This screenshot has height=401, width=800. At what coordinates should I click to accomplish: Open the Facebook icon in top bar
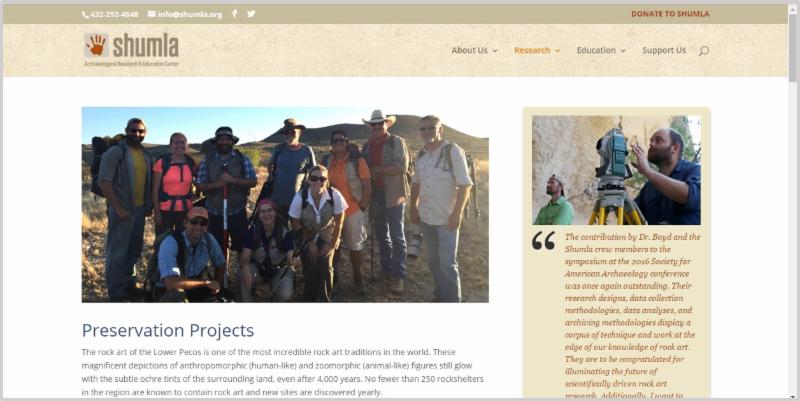(x=234, y=14)
